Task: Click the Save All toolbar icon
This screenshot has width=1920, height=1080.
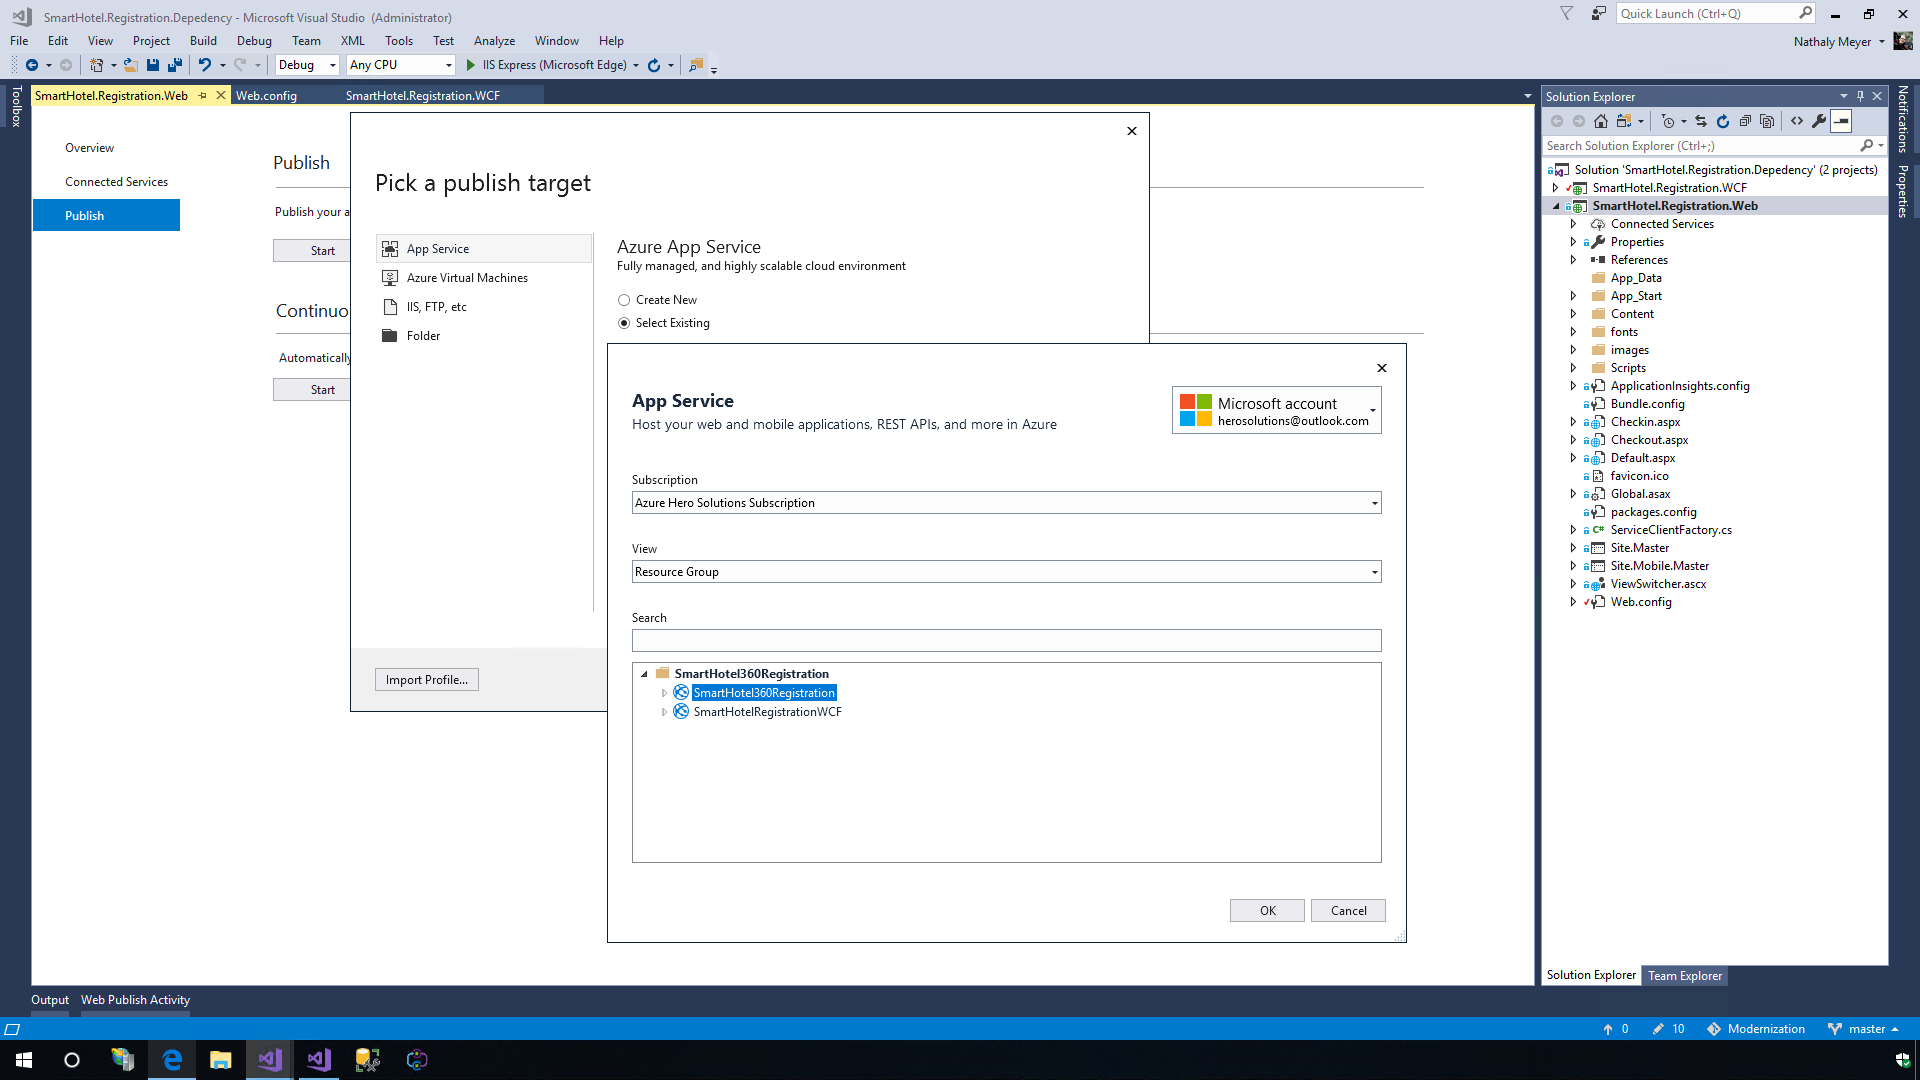Action: click(x=175, y=65)
